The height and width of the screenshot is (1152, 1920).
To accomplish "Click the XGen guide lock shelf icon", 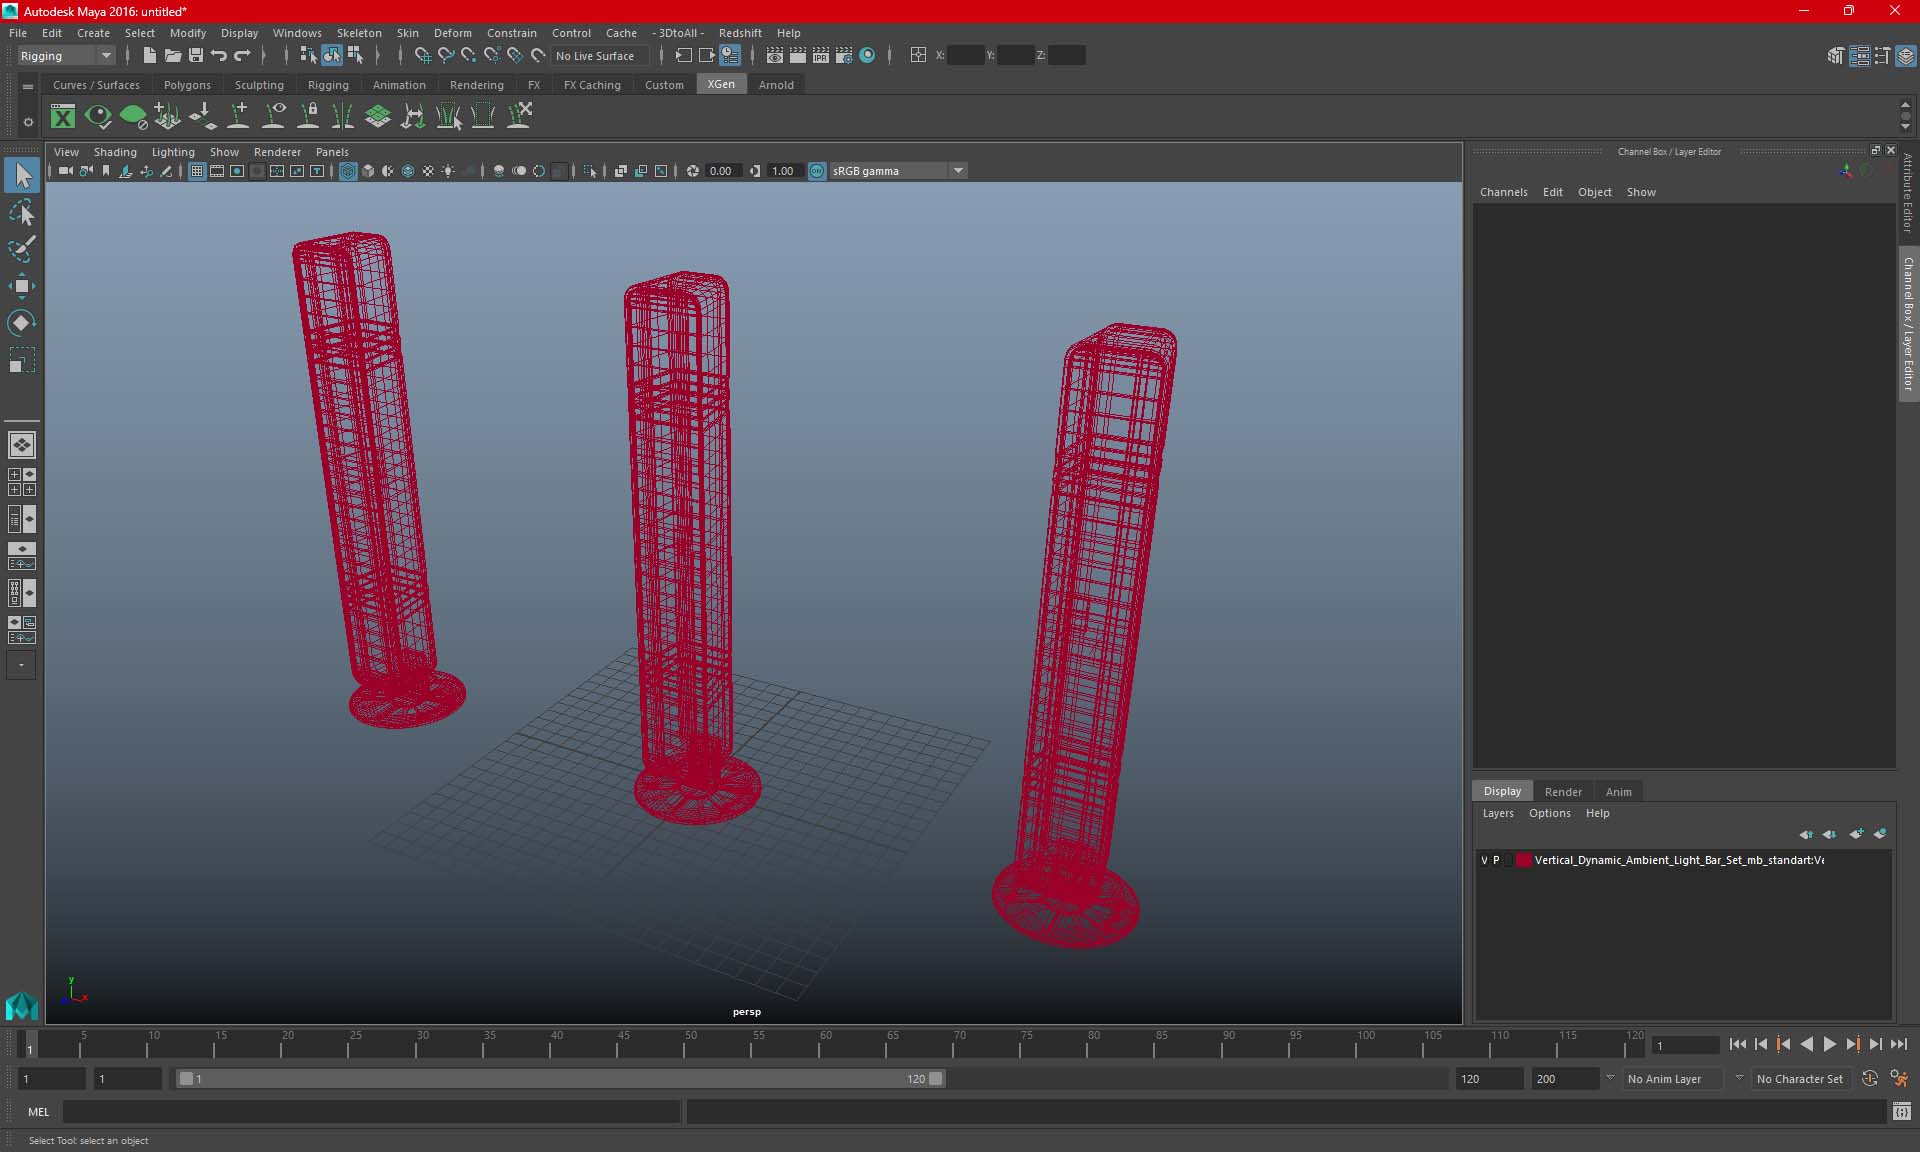I will coord(308,117).
